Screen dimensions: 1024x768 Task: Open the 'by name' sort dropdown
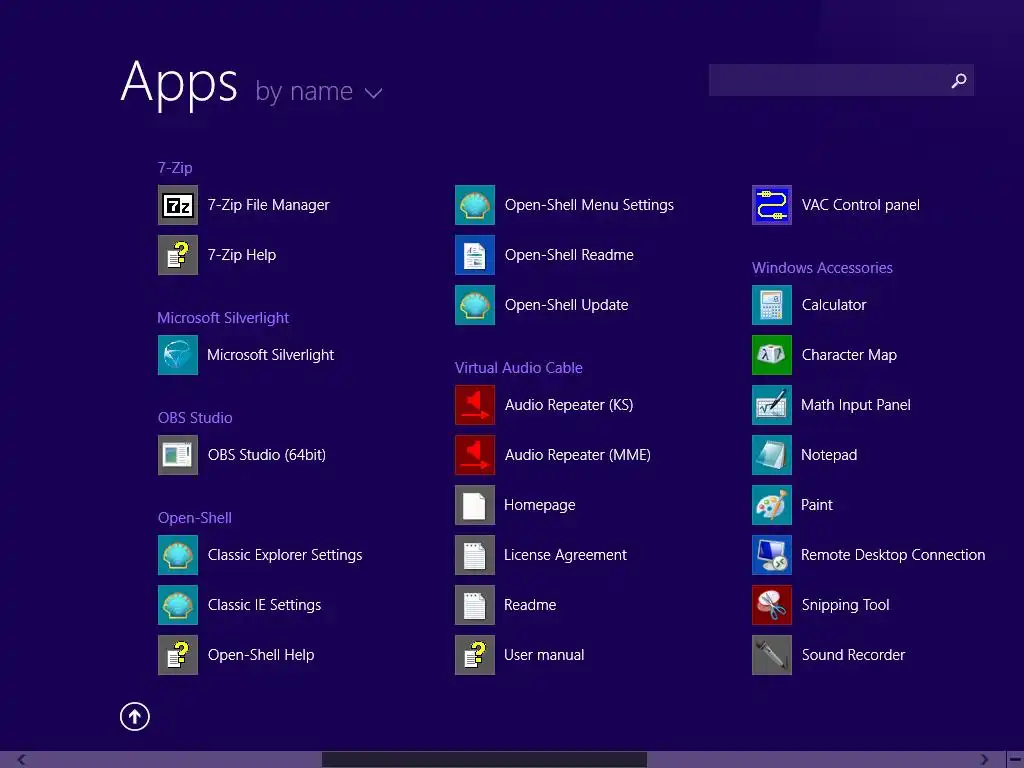[319, 91]
